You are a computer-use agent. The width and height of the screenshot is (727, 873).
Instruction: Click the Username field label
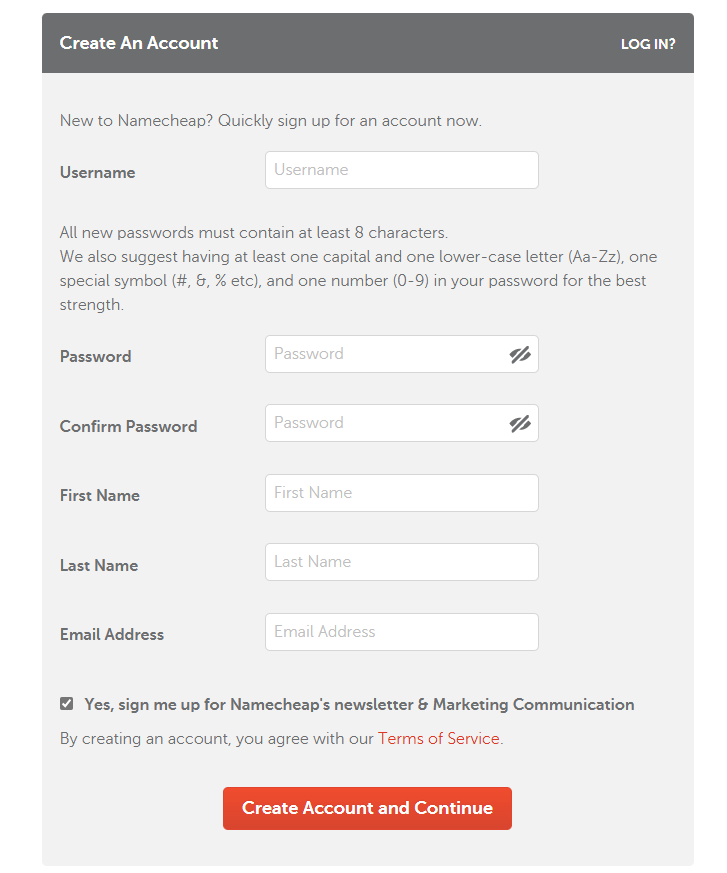97,173
